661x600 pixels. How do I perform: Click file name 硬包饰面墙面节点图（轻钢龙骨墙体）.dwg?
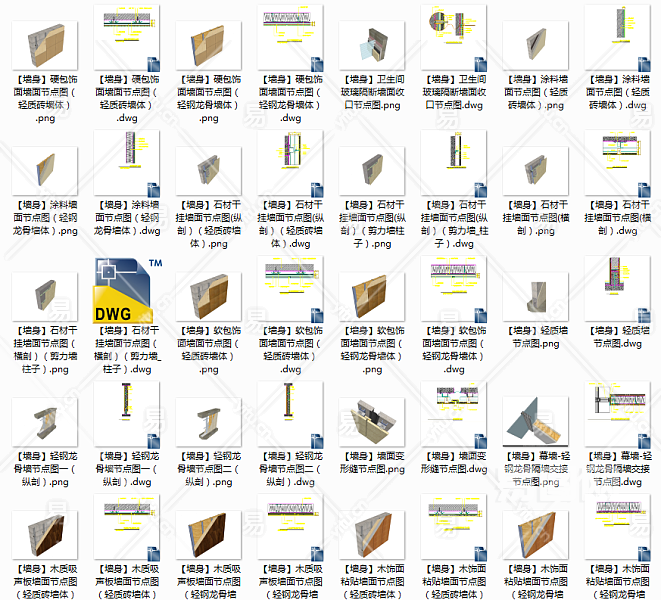290,99
